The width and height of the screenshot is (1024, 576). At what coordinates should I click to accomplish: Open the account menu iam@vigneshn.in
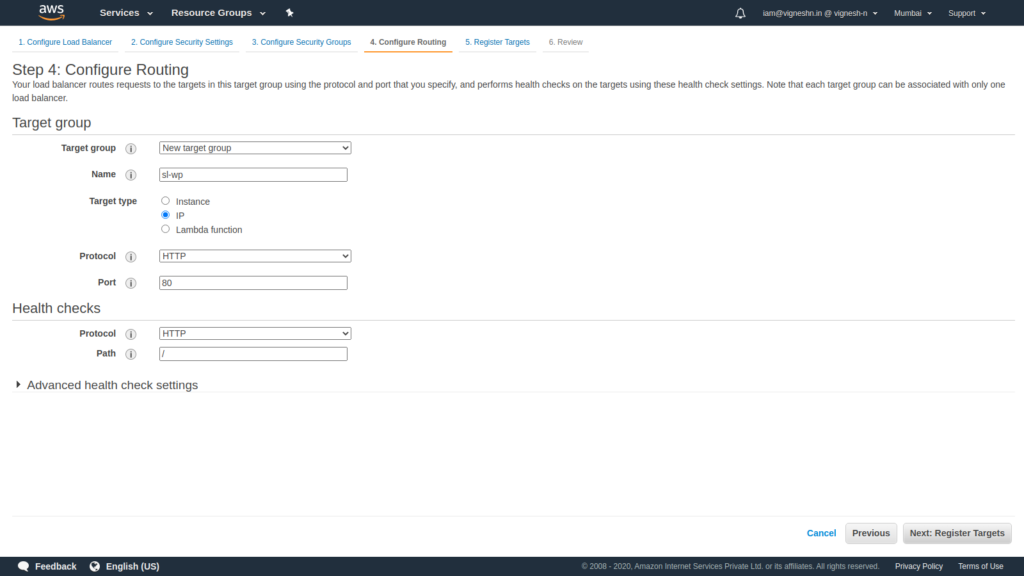820,13
